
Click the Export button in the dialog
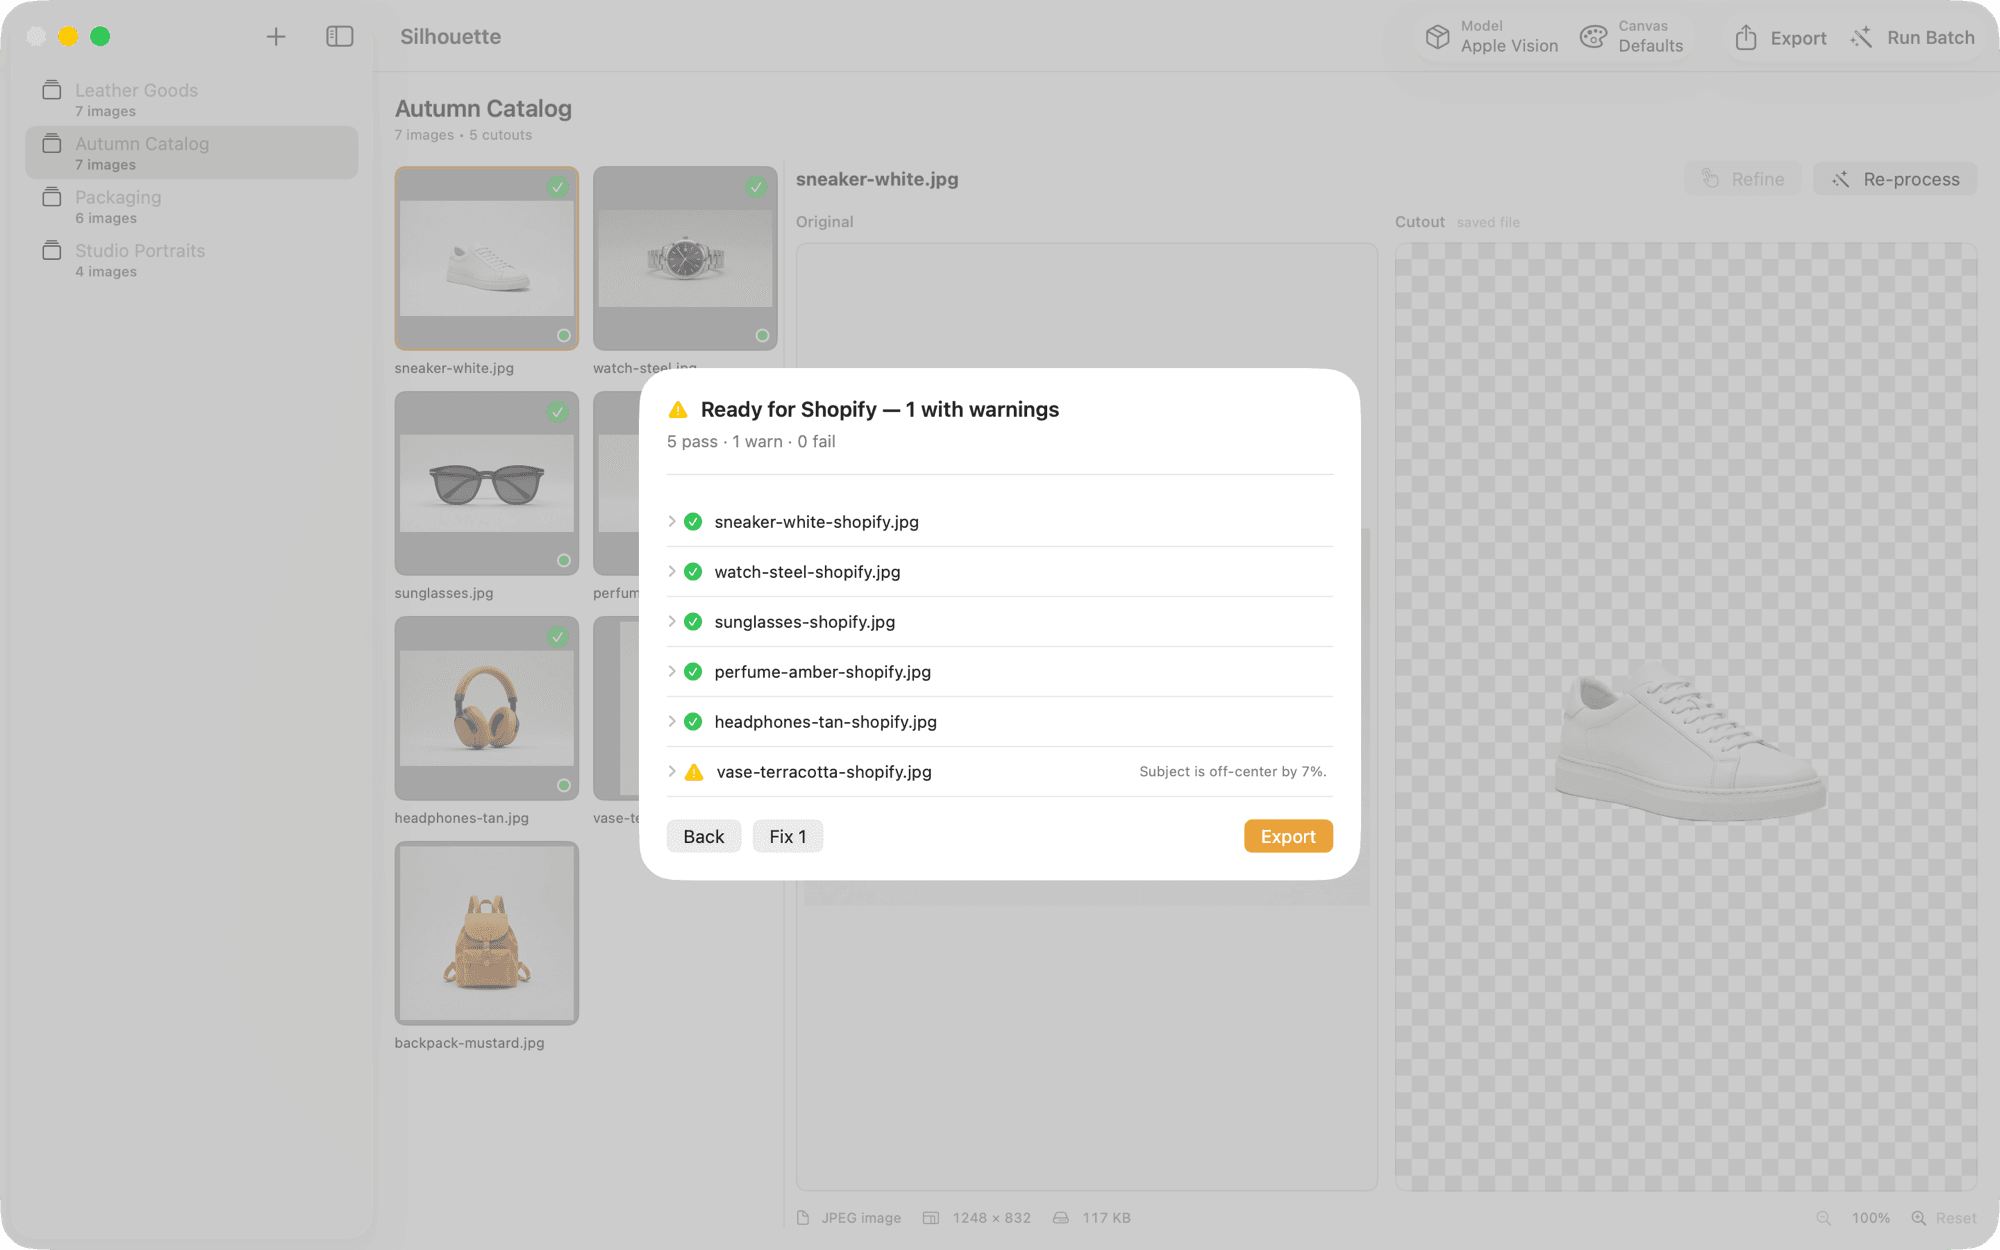point(1288,836)
